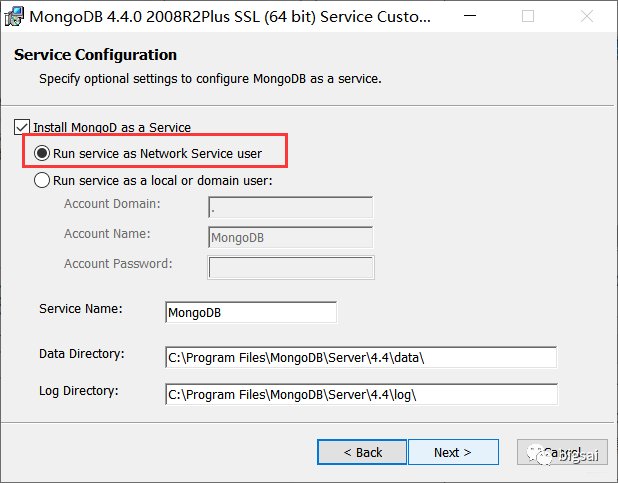Click into the Data Directory path field

click(x=360, y=357)
